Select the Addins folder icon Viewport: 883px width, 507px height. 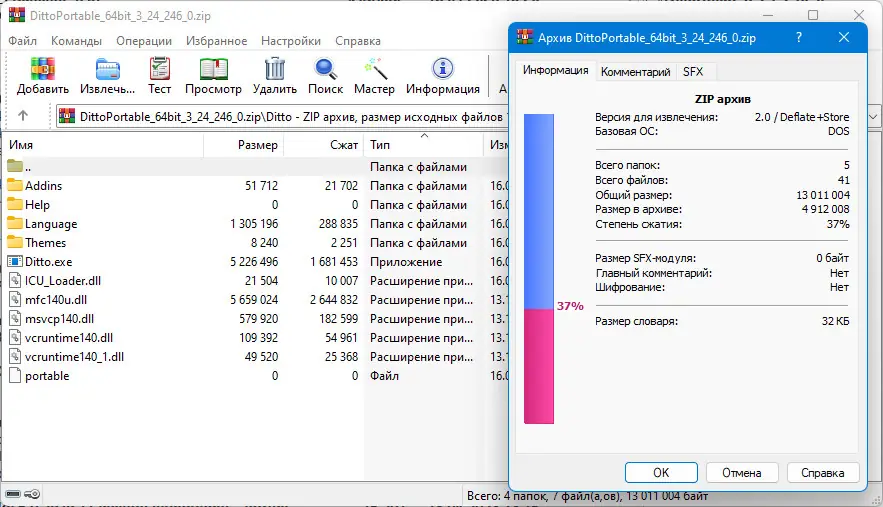(x=15, y=185)
